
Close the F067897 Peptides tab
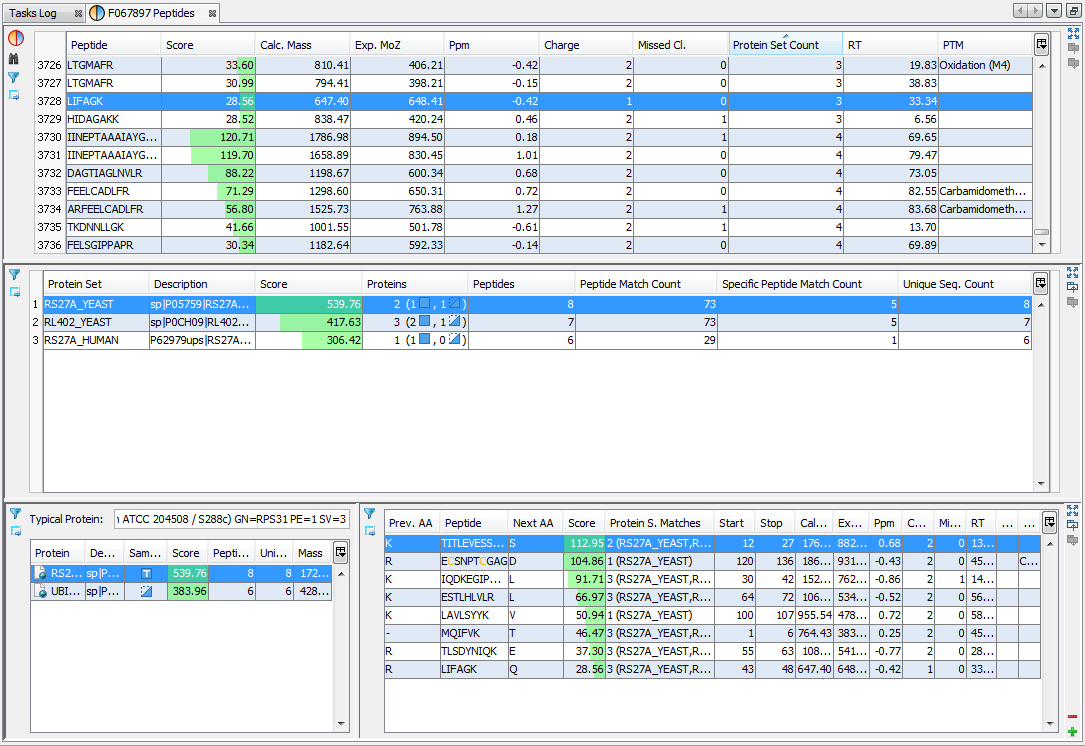tap(212, 13)
